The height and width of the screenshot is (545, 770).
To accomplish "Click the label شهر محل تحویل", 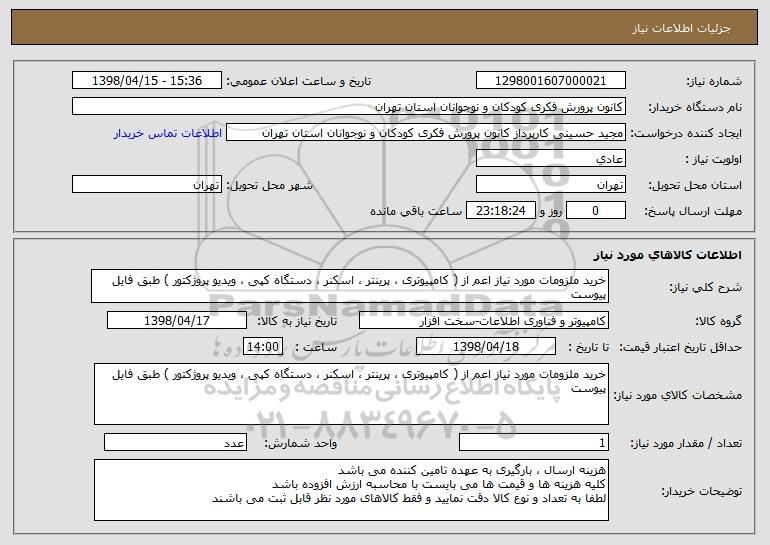I will pyautogui.click(x=269, y=186).
